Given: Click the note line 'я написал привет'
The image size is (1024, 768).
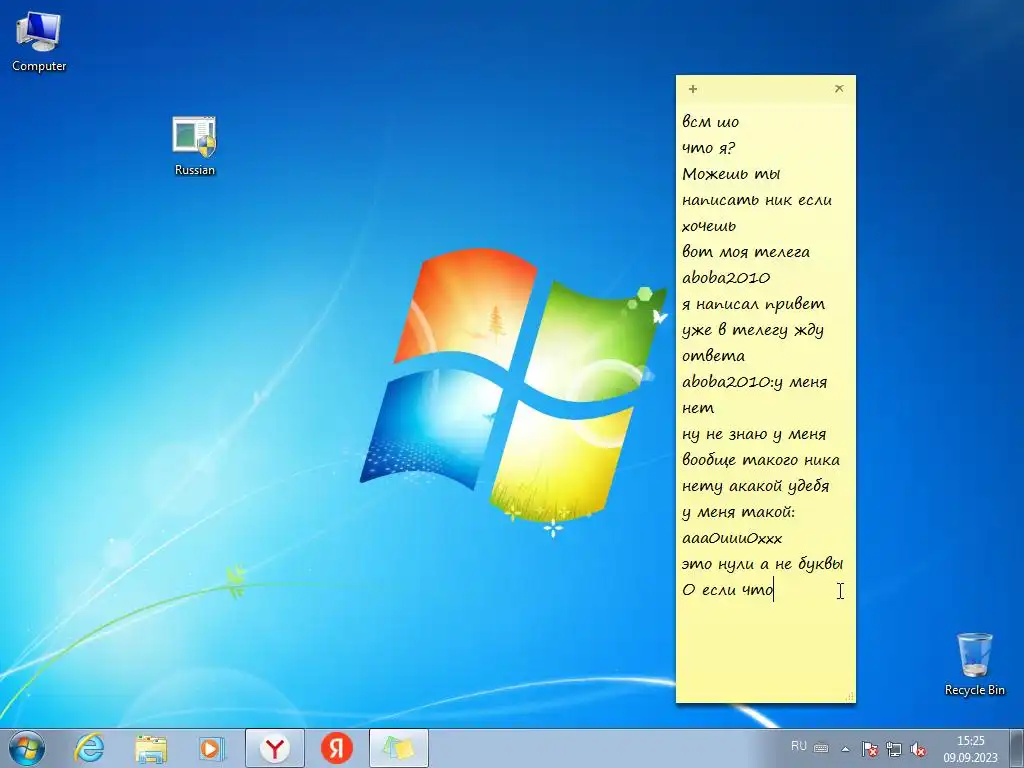Looking at the screenshot, I should coord(754,304).
